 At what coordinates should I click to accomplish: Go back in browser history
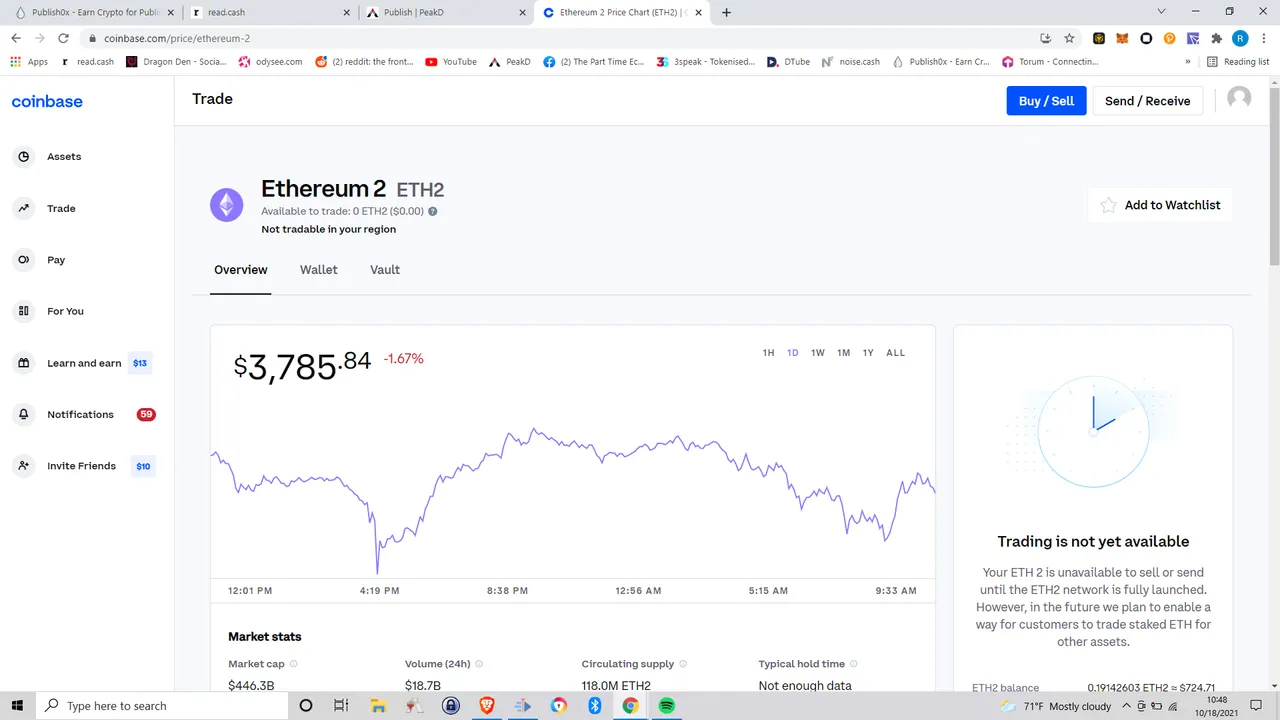tap(16, 38)
